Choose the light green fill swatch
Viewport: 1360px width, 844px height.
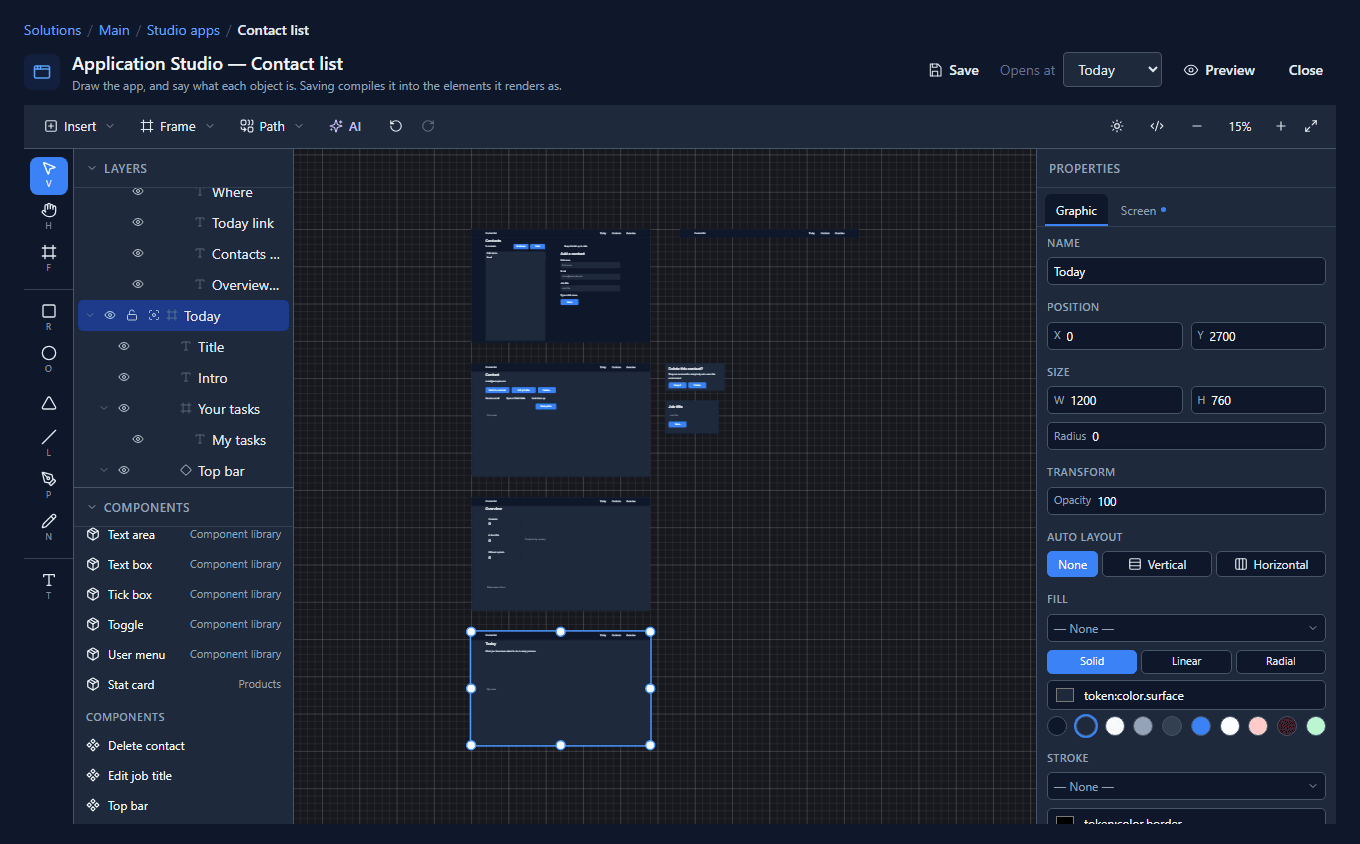pyautogui.click(x=1316, y=726)
